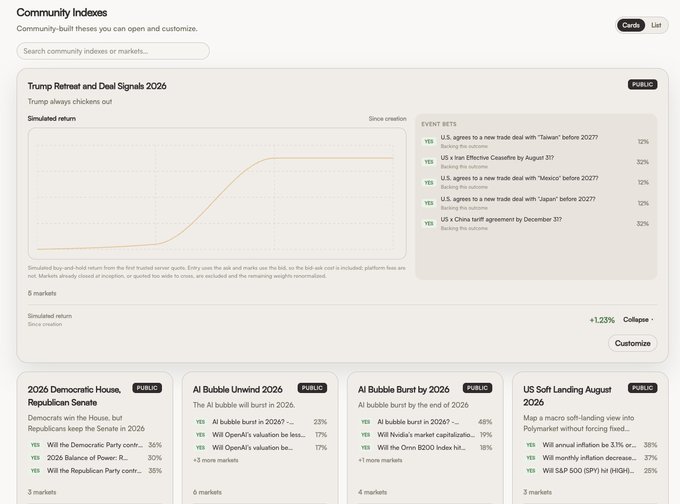This screenshot has height=504, width=680.
Task: Select Will Nvidia's market capitalization row
Action: (x=425, y=435)
